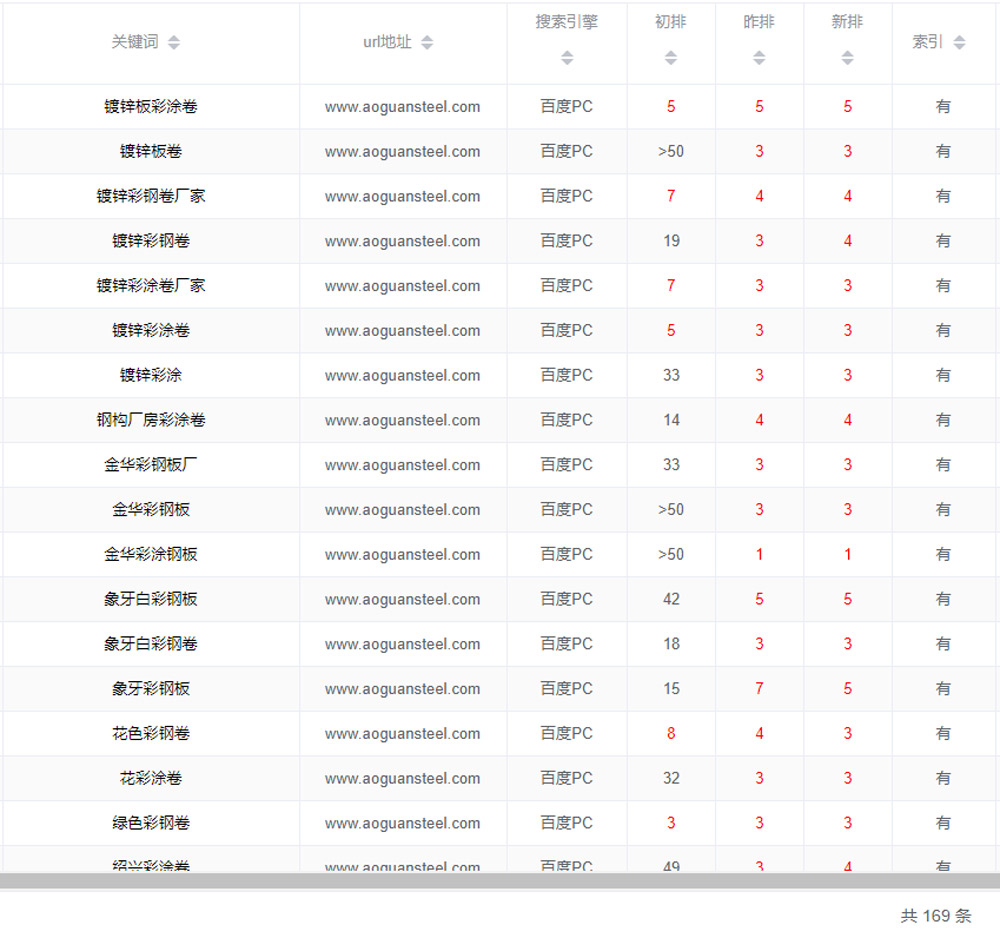1000x938 pixels.
Task: Select the keyword 镀锌板卷
Action: tap(151, 152)
